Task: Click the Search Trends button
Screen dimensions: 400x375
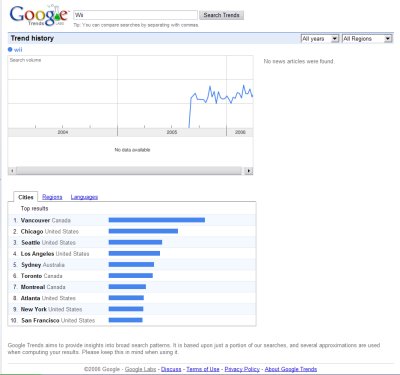Action: (x=222, y=15)
